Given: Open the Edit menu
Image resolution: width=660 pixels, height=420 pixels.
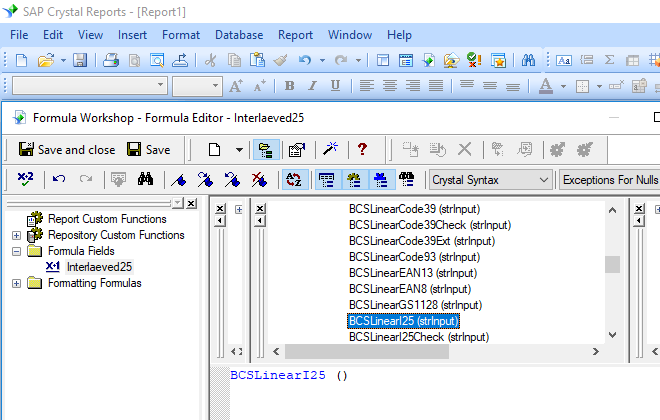Looking at the screenshot, I should pos(53,35).
